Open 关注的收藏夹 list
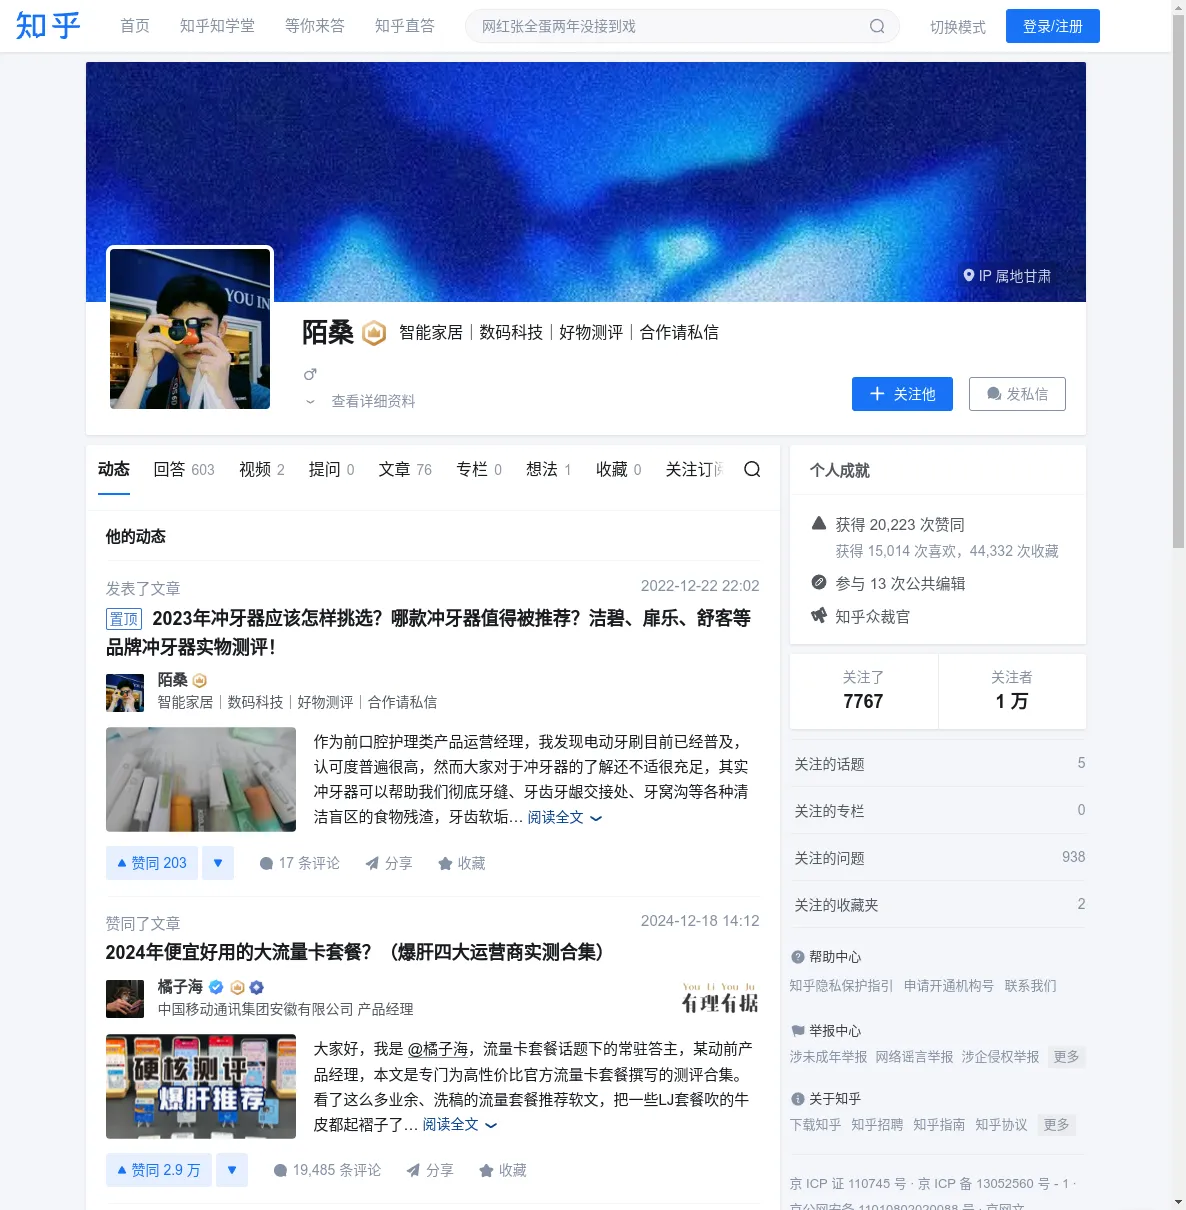Image resolution: width=1186 pixels, height=1210 pixels. [938, 904]
